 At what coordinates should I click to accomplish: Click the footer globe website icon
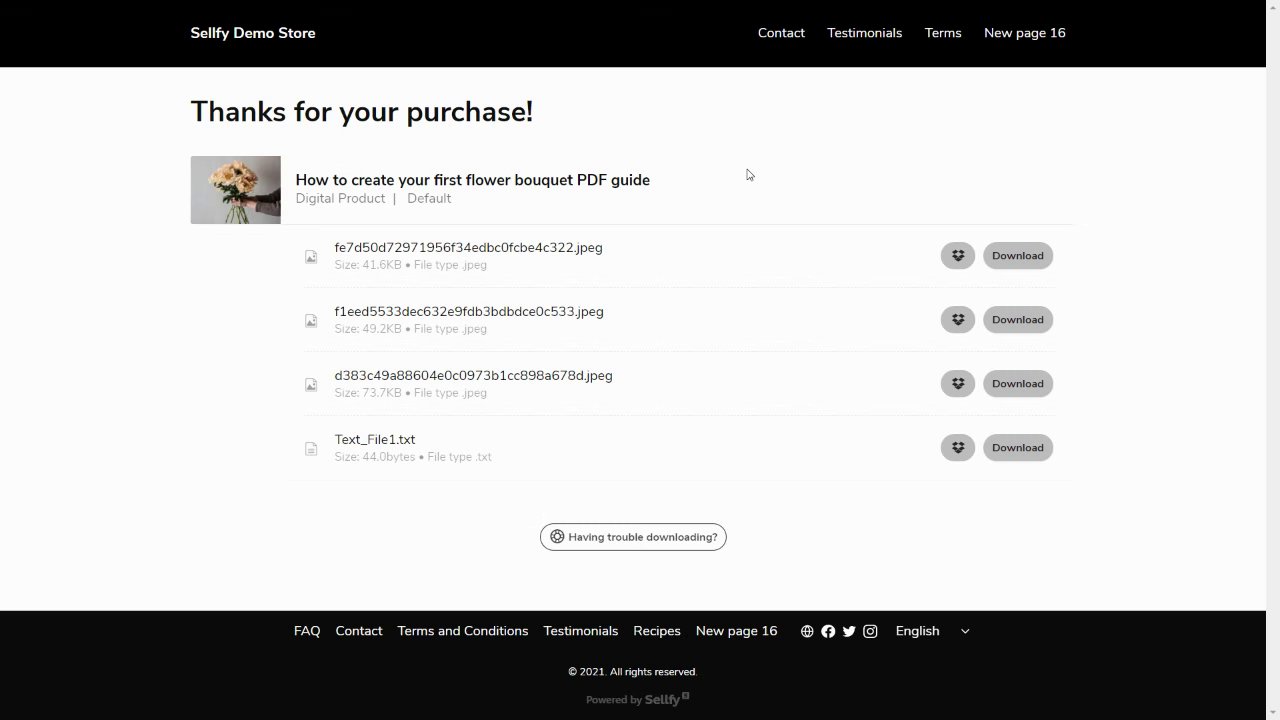(807, 631)
